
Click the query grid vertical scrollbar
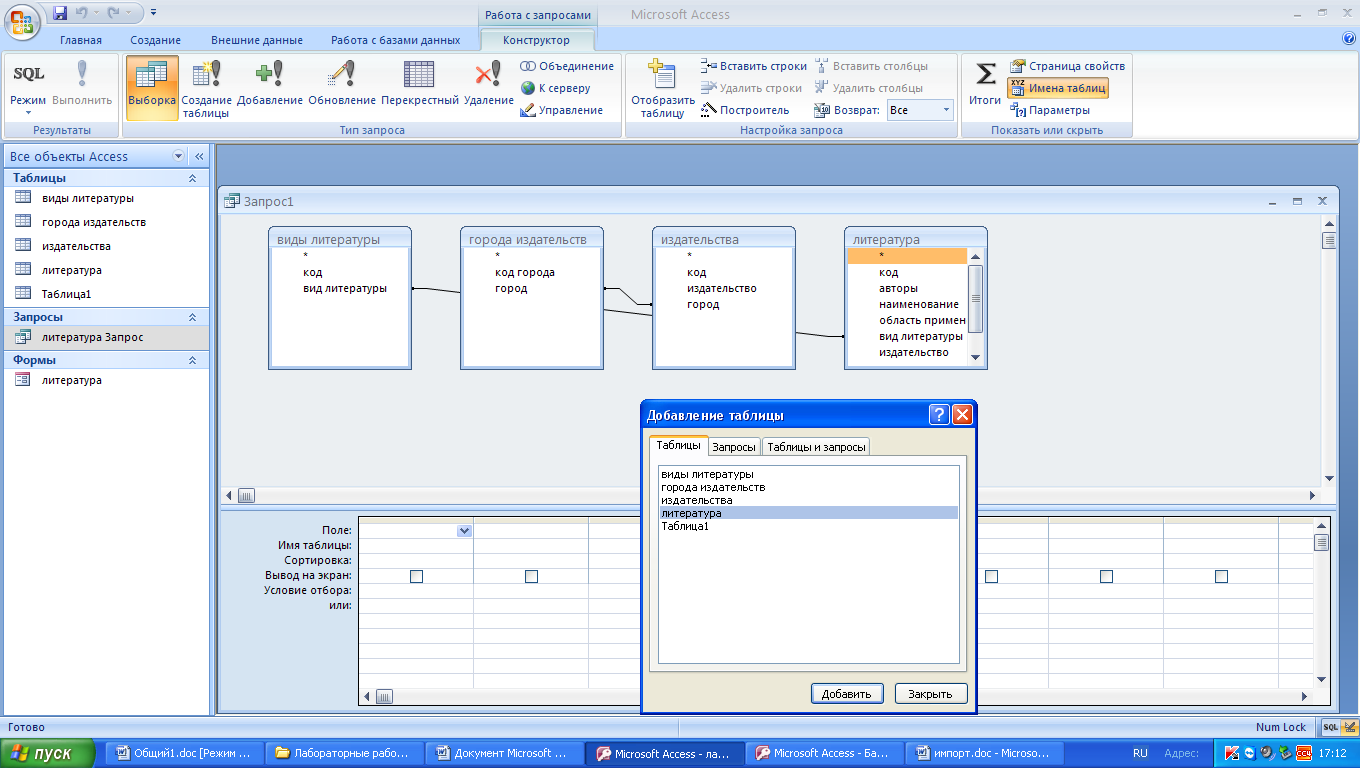point(1321,600)
